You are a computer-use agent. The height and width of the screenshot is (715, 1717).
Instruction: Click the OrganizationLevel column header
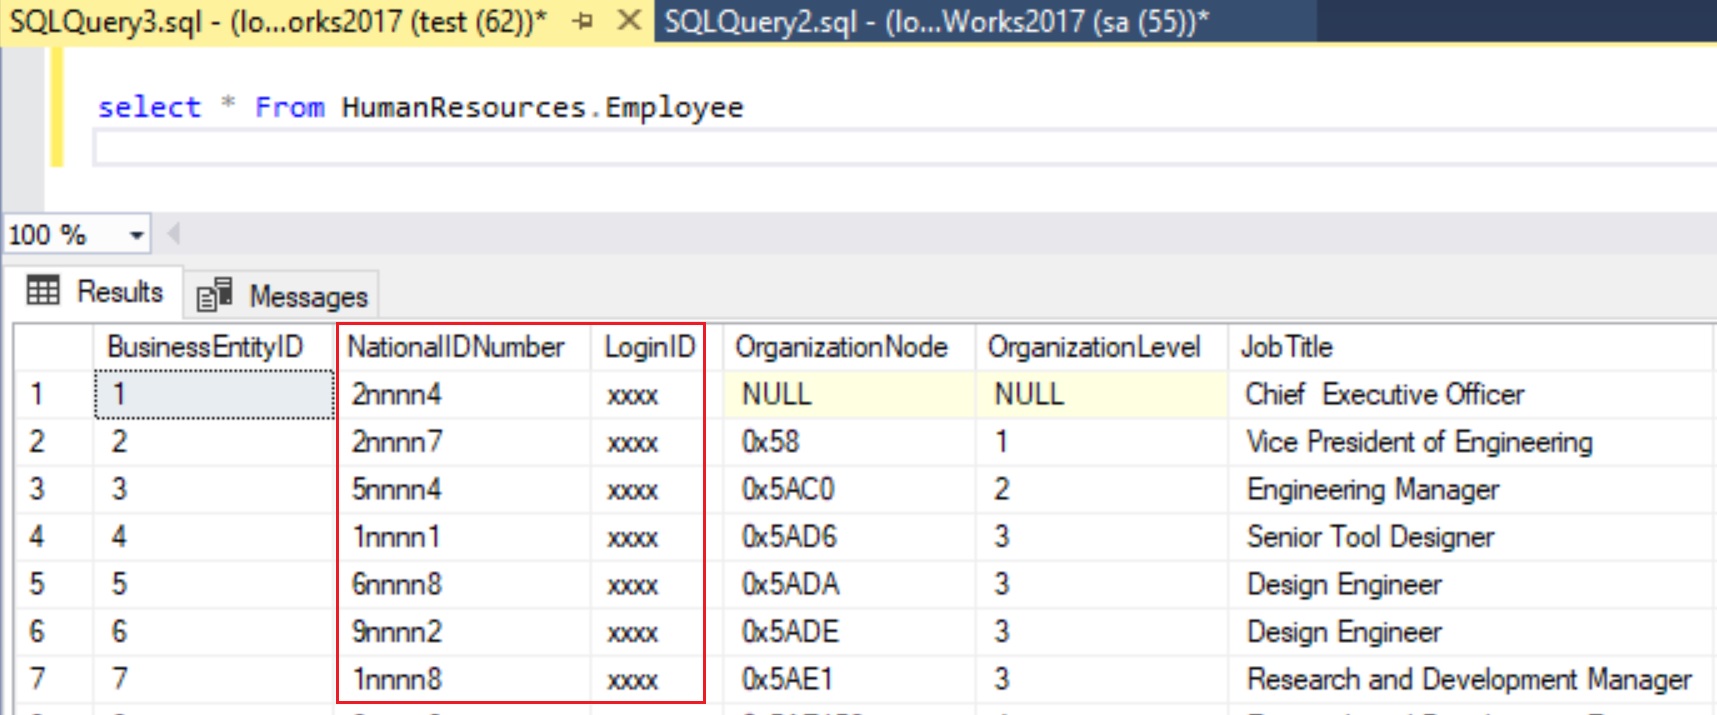pyautogui.click(x=1094, y=347)
